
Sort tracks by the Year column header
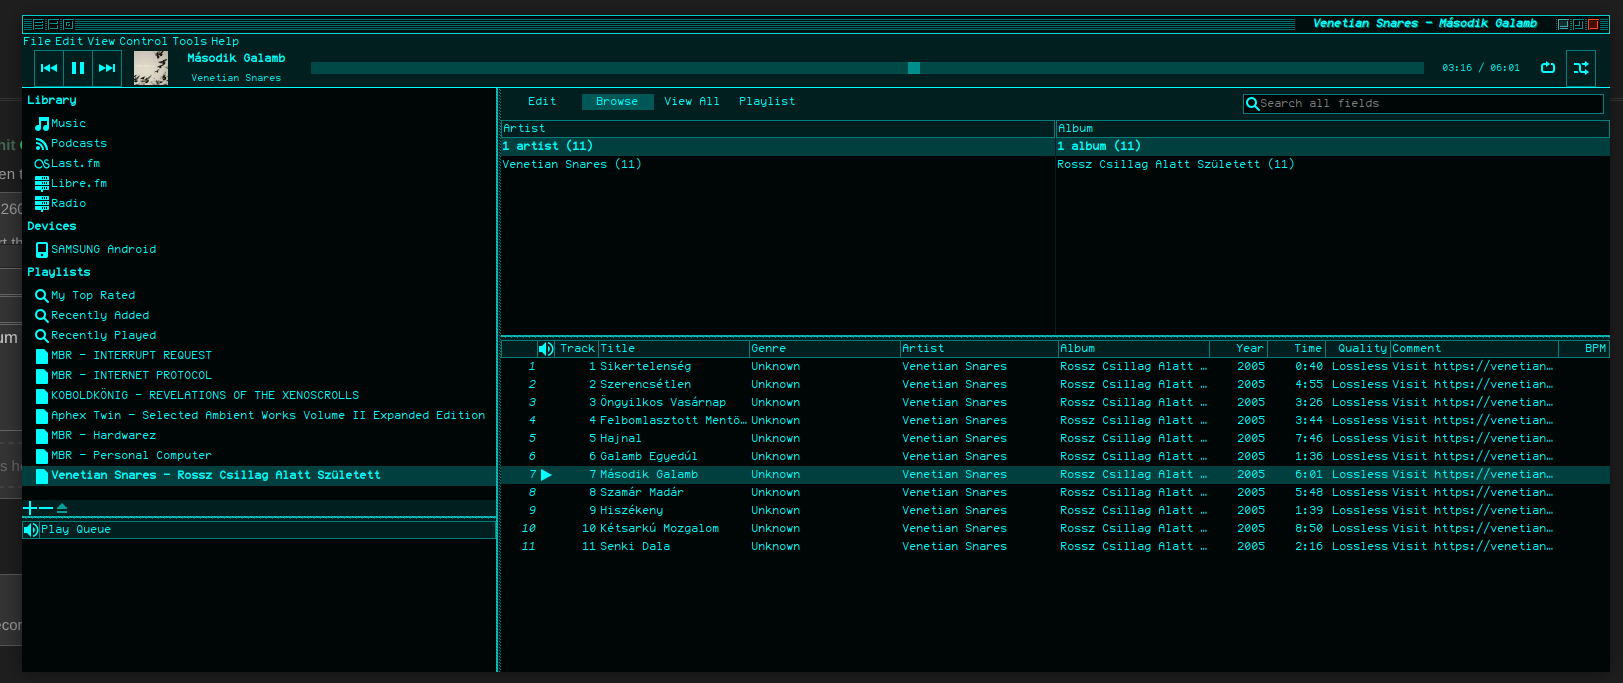coord(1249,349)
